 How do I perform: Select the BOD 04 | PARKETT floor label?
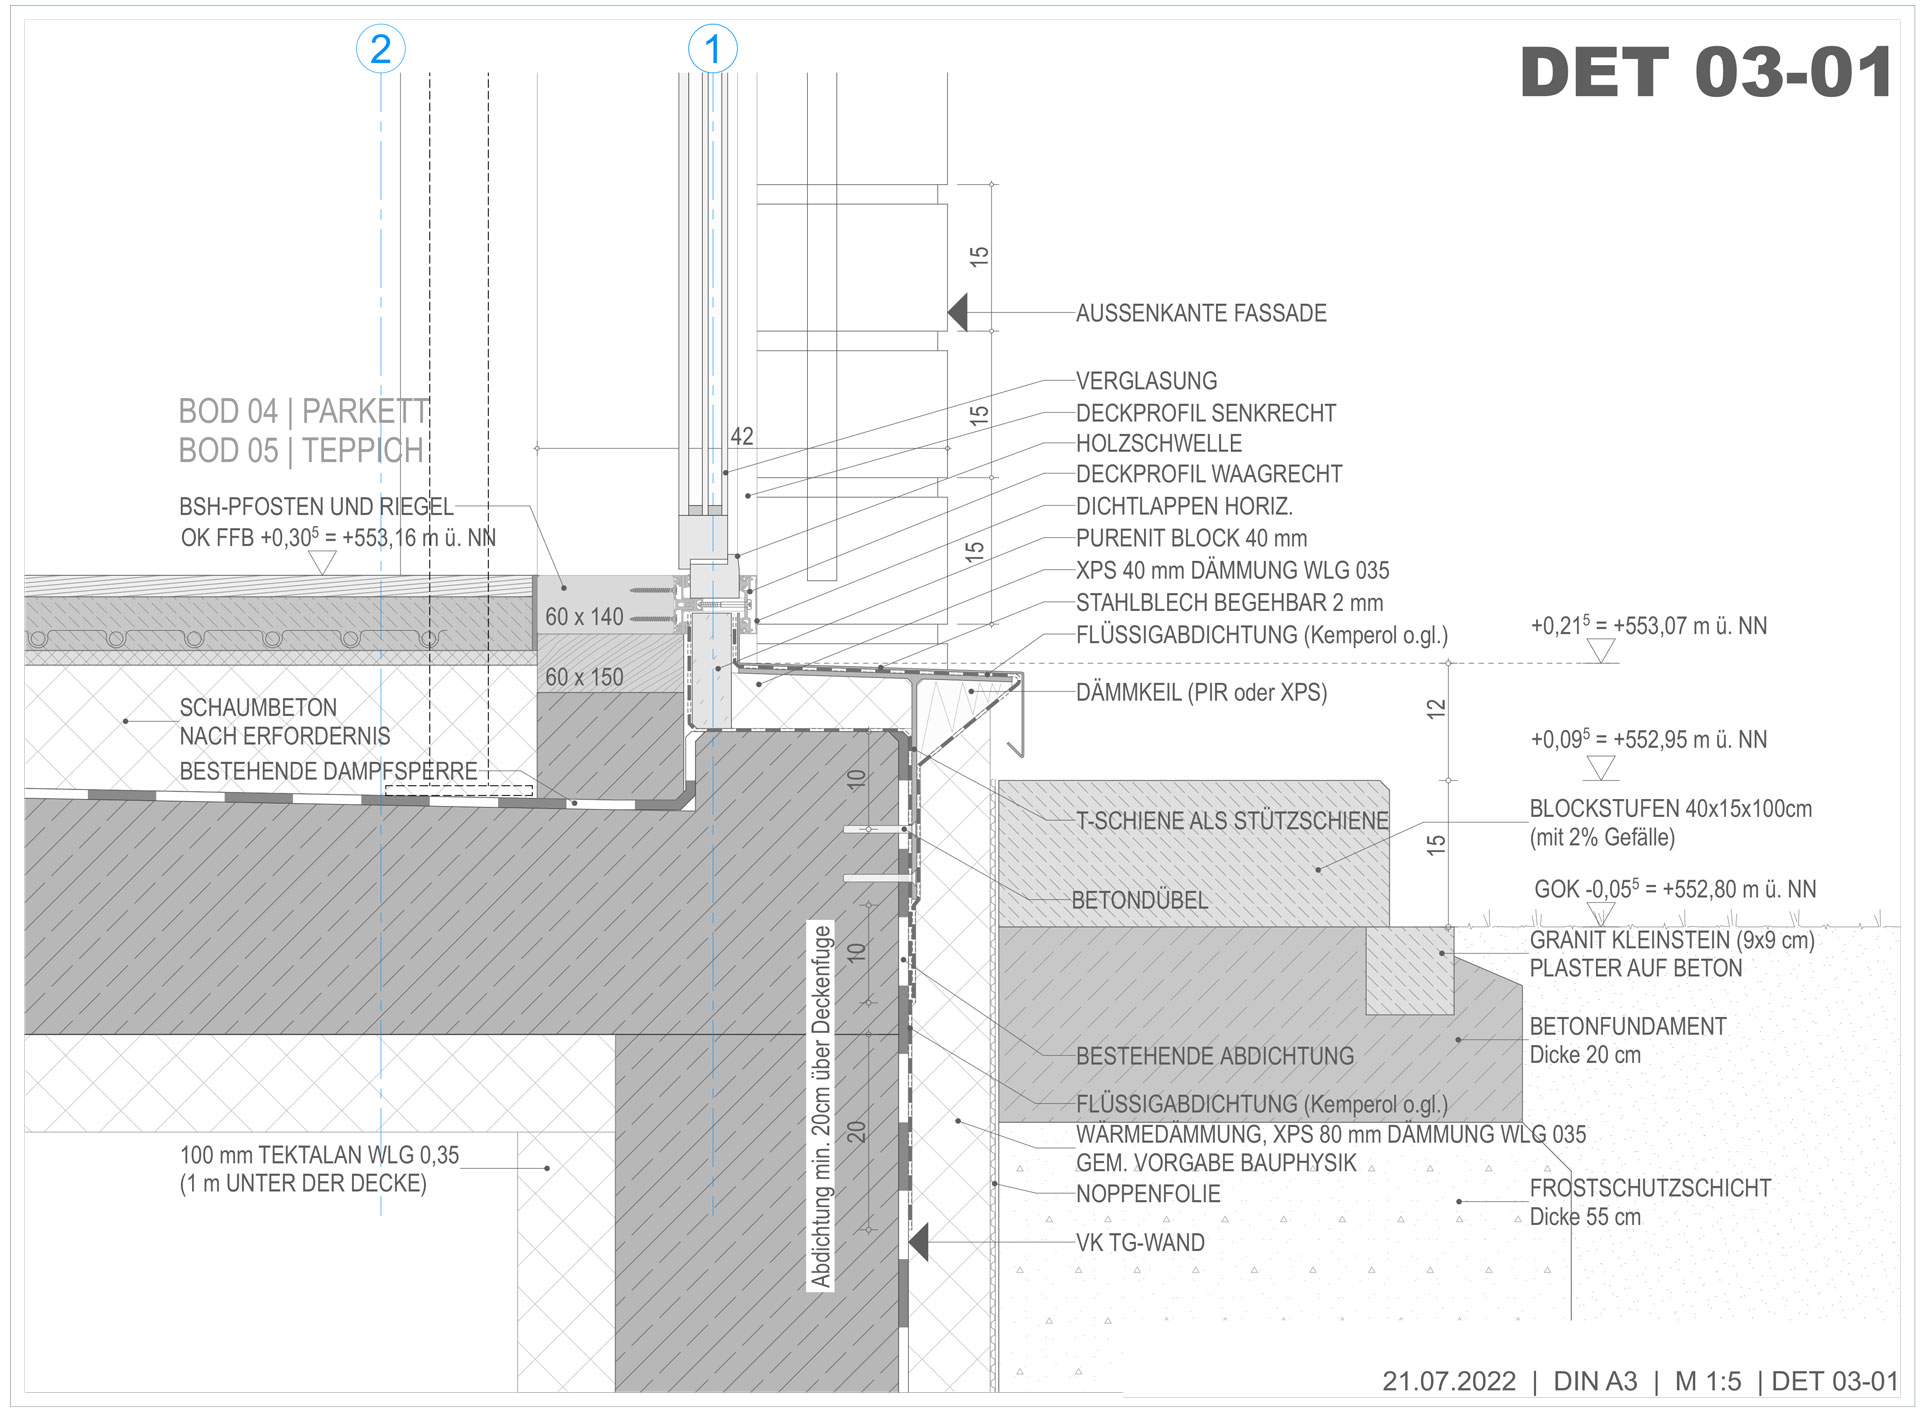click(x=303, y=411)
